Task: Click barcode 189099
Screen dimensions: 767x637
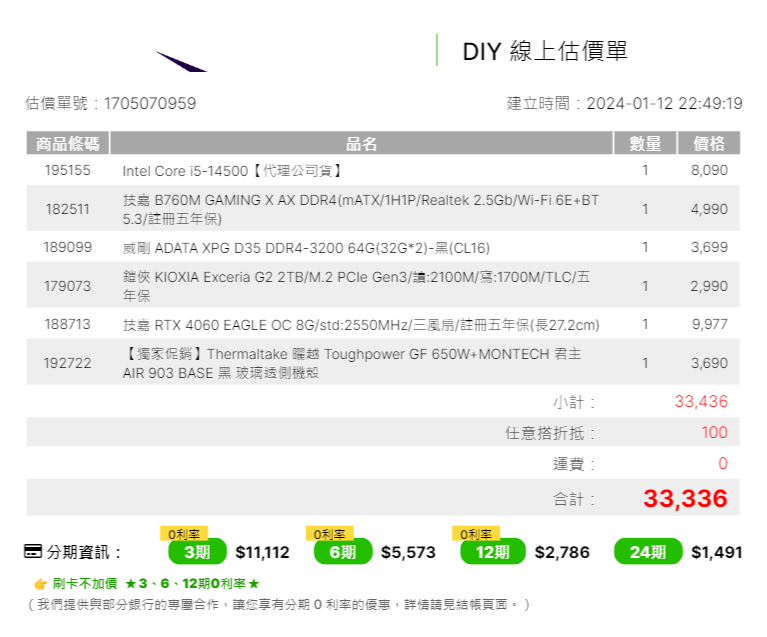Action: [68, 247]
